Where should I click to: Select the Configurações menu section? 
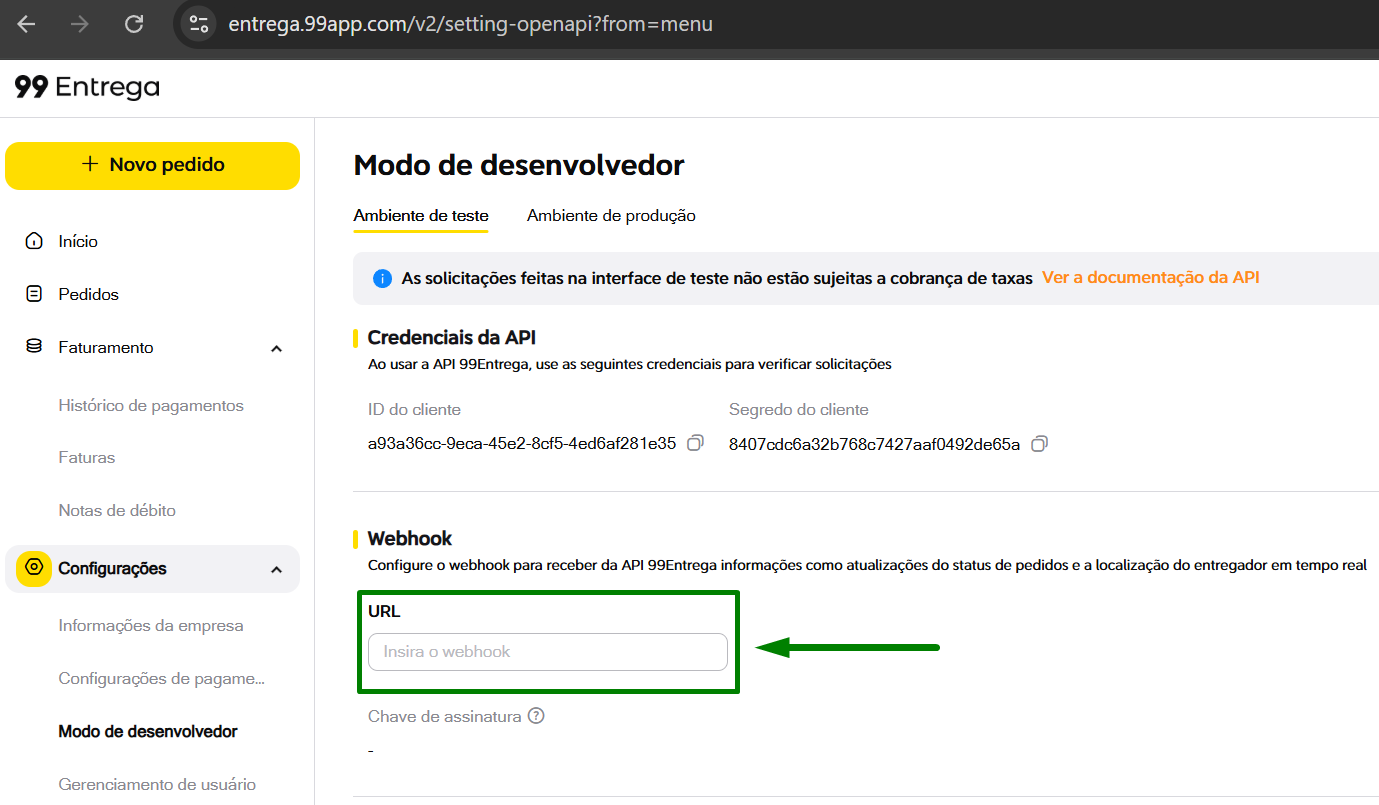pyautogui.click(x=152, y=569)
